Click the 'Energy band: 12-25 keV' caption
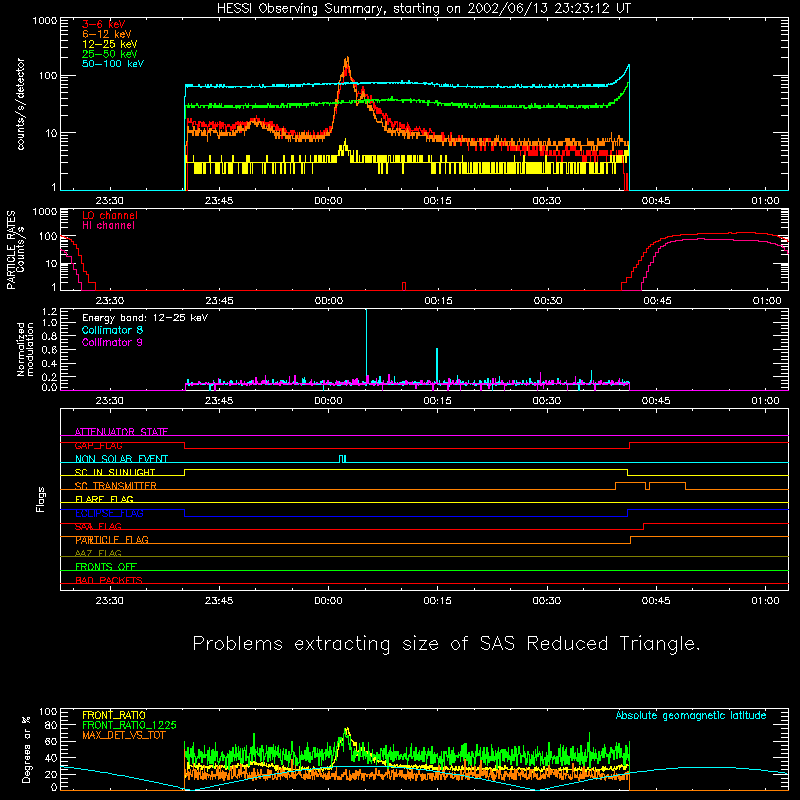Screen dimensions: 800x800 145,318
